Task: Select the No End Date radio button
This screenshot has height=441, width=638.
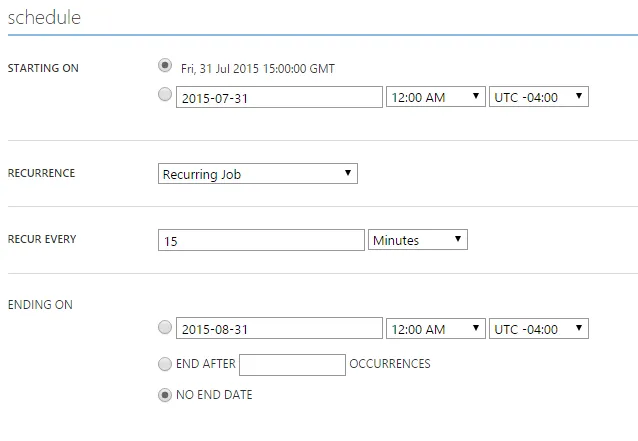Action: pos(165,395)
